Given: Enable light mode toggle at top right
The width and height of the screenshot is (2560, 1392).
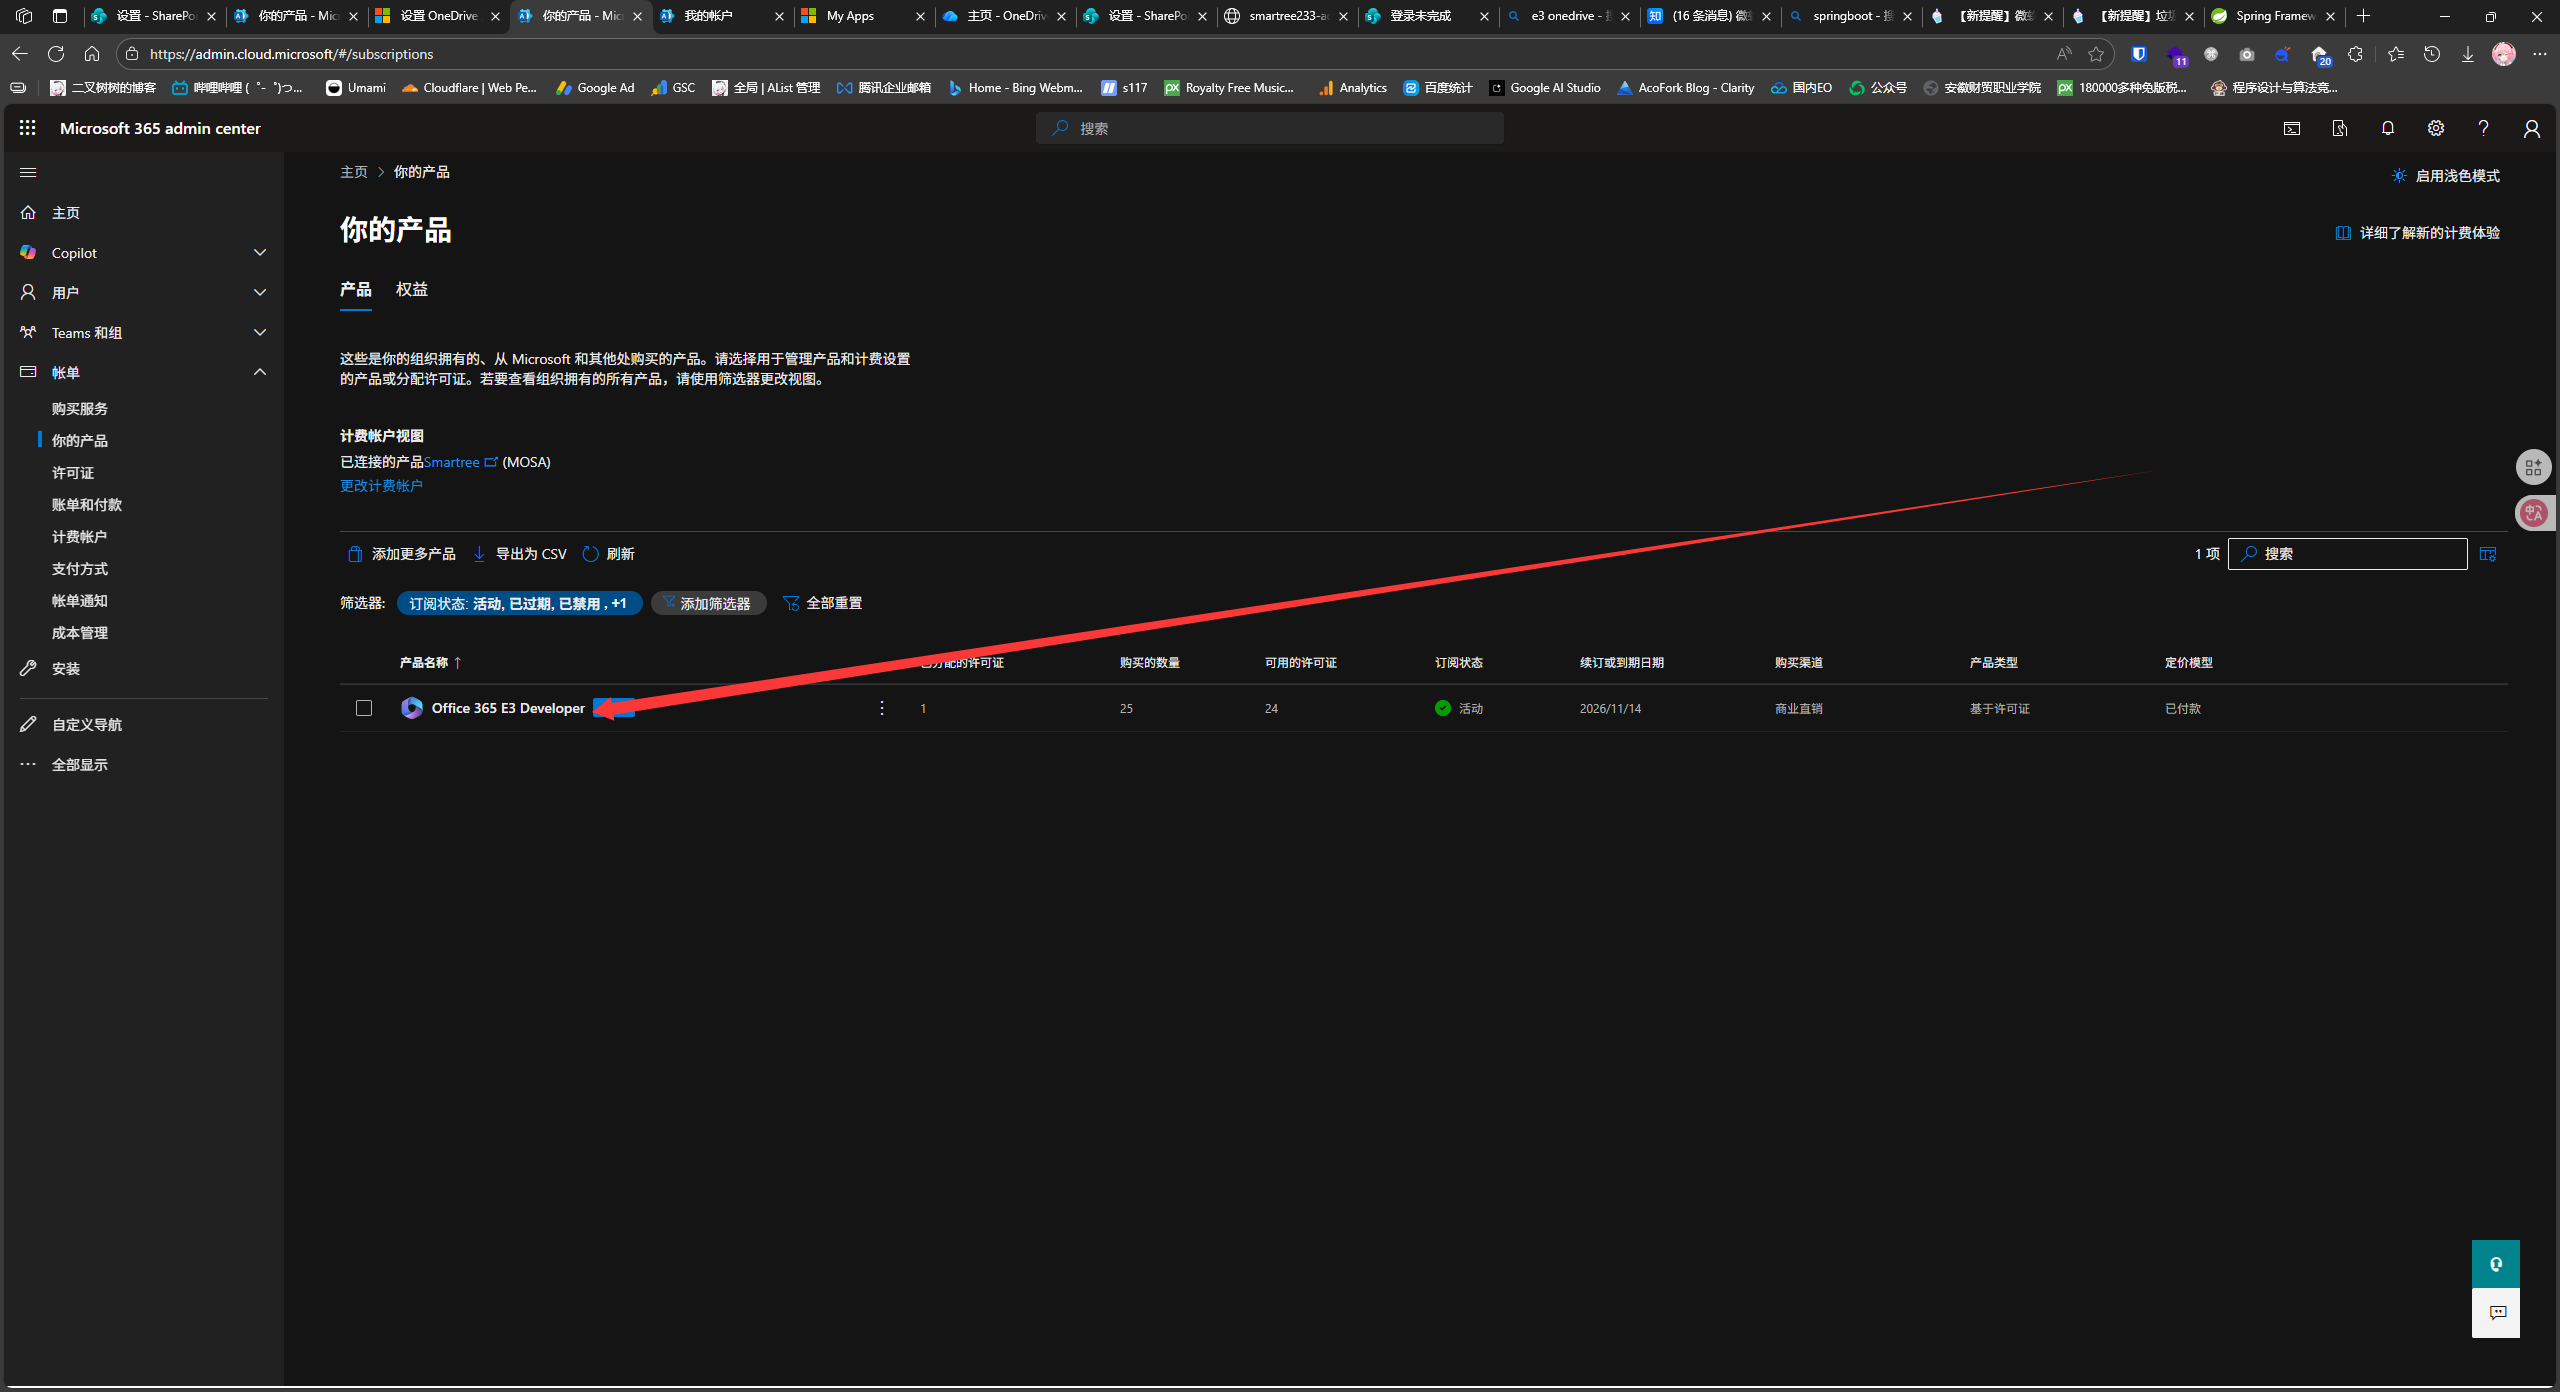Looking at the screenshot, I should 2445,176.
